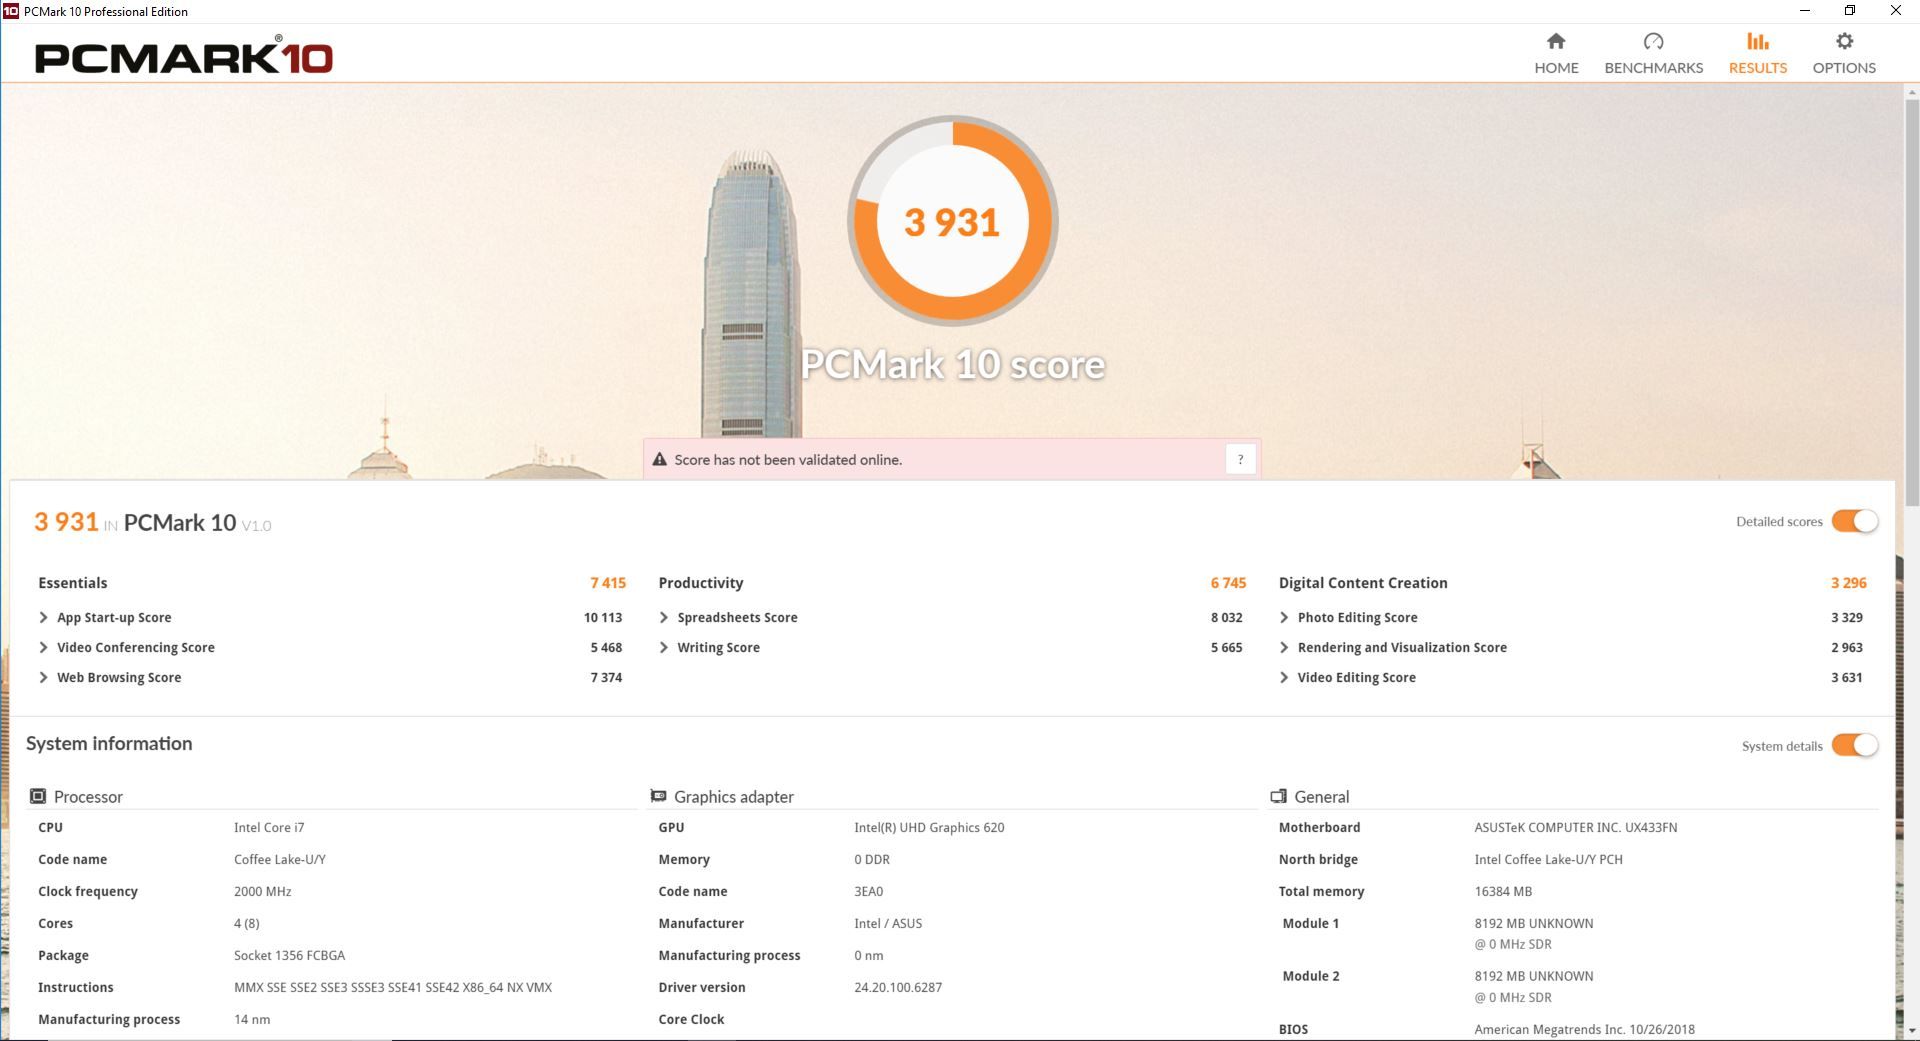Viewport: 1920px width, 1041px height.
Task: Click the Productivity score 6 745
Action: click(x=1228, y=583)
